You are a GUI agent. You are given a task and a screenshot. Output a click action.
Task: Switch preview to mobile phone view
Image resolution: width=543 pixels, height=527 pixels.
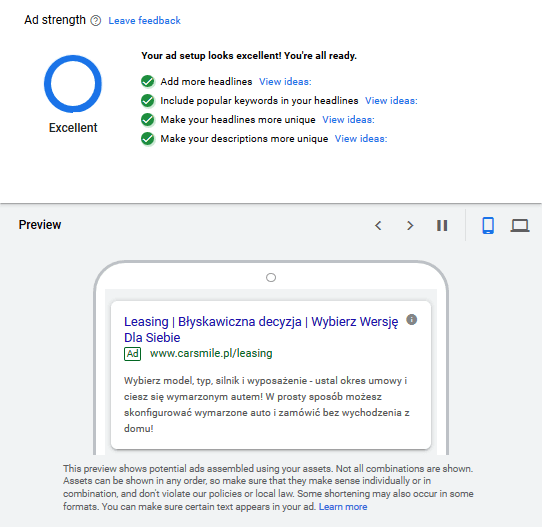click(x=488, y=225)
